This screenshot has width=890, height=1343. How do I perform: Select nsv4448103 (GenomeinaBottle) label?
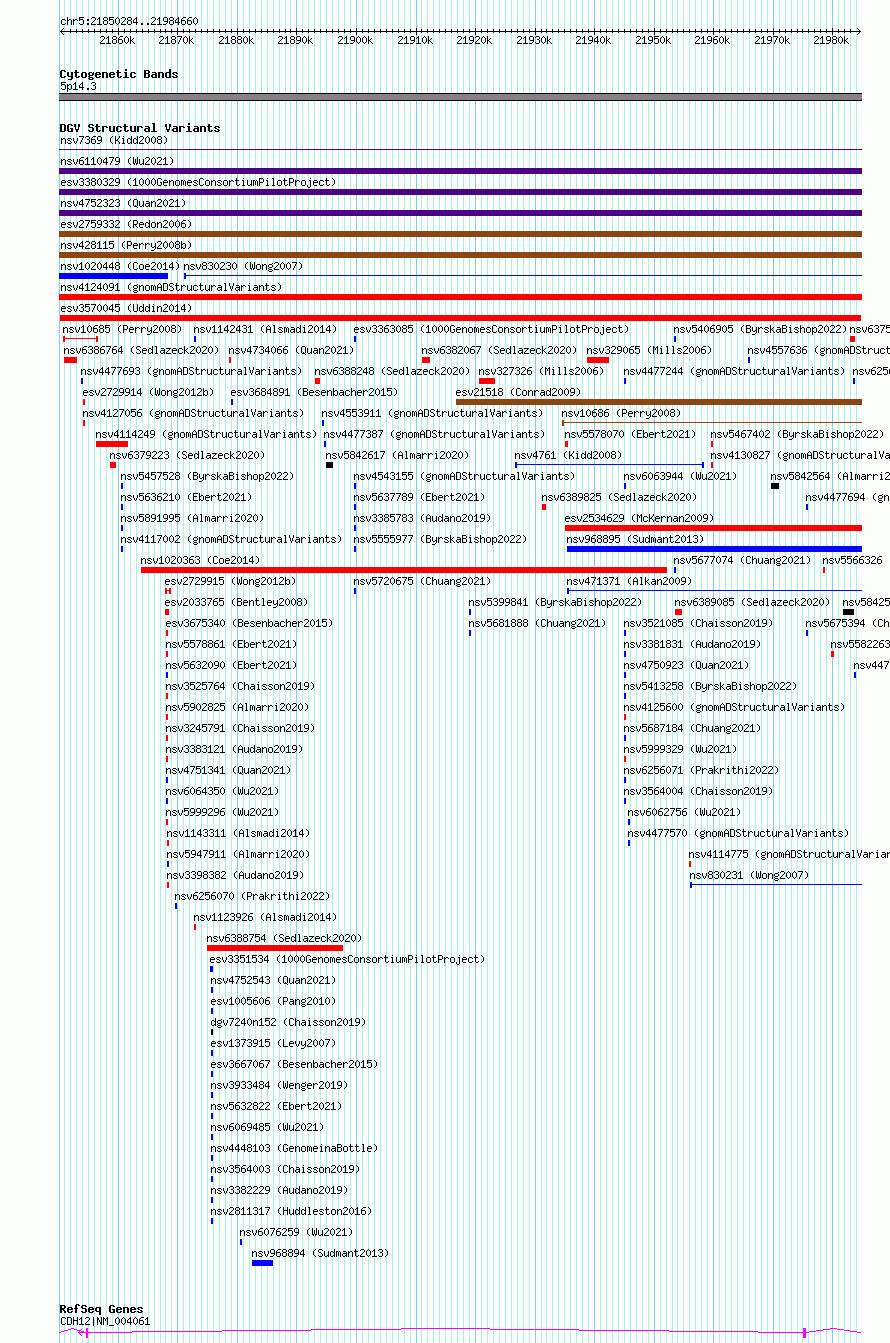click(294, 1148)
